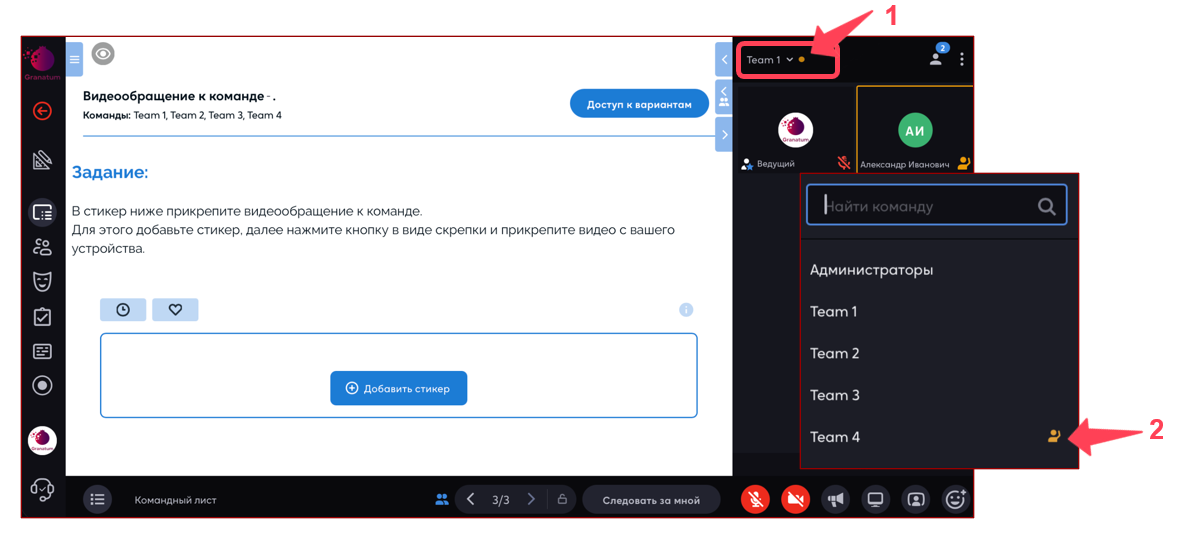
Task: Toggle the eye visibility icon
Action: point(103,54)
